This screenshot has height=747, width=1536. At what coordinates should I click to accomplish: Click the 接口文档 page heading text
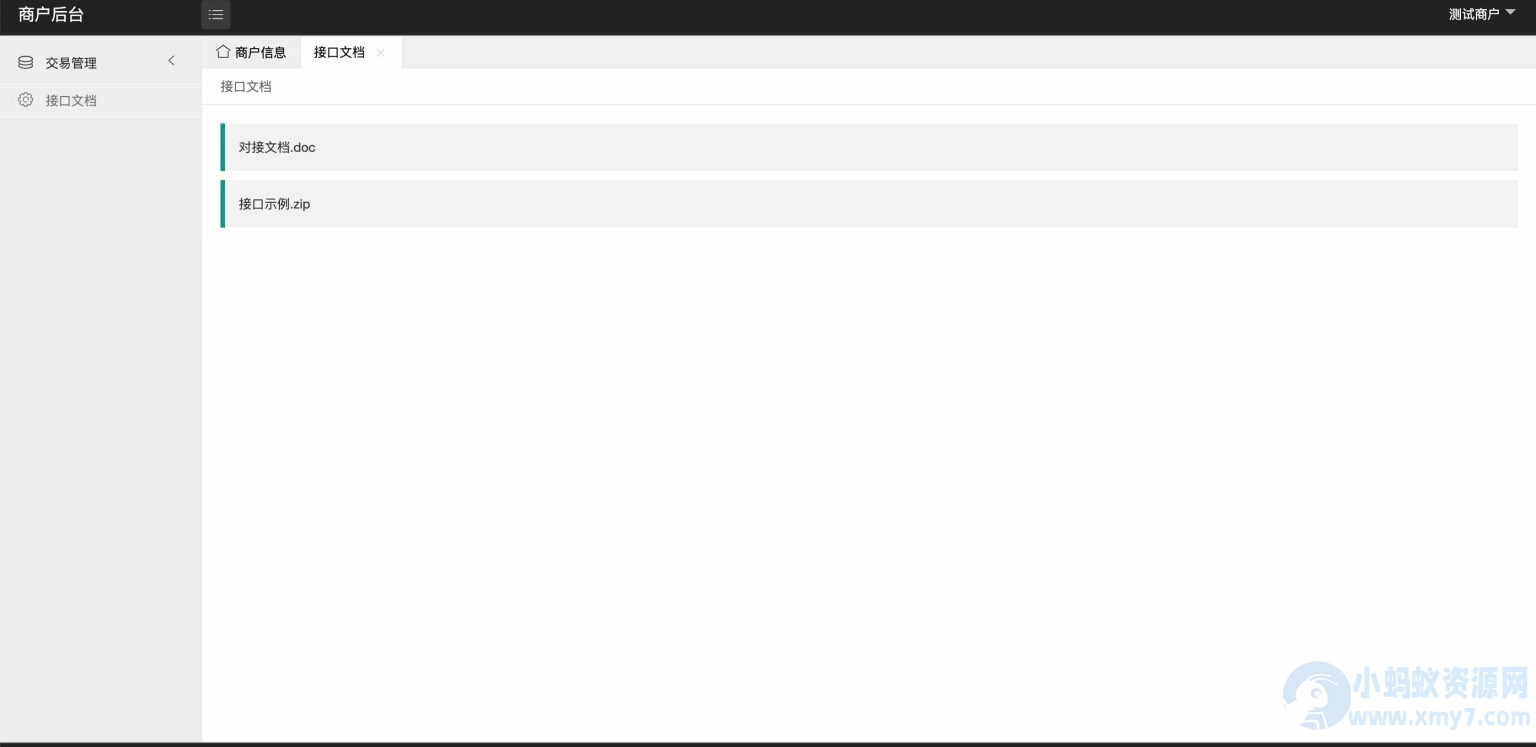[x=246, y=87]
